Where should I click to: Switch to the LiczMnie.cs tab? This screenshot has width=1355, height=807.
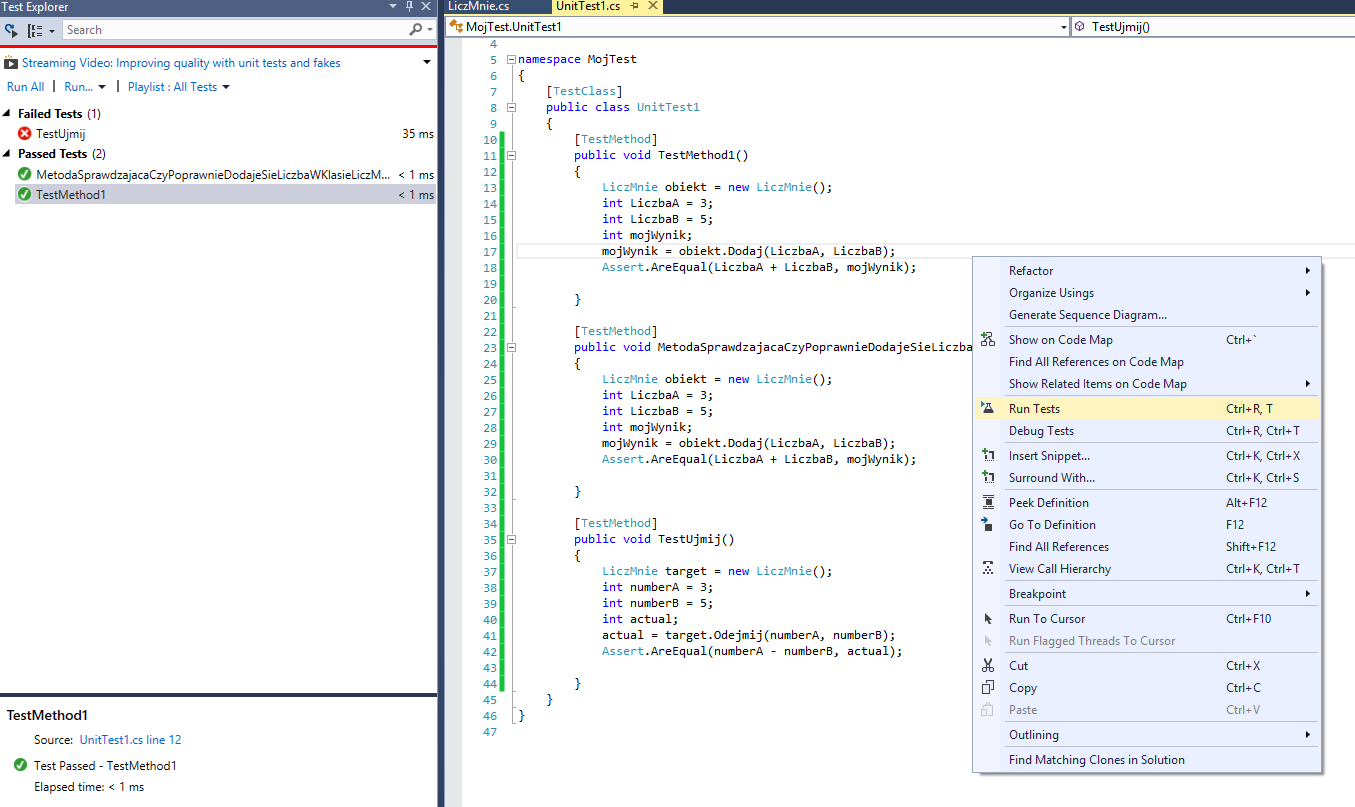point(479,6)
